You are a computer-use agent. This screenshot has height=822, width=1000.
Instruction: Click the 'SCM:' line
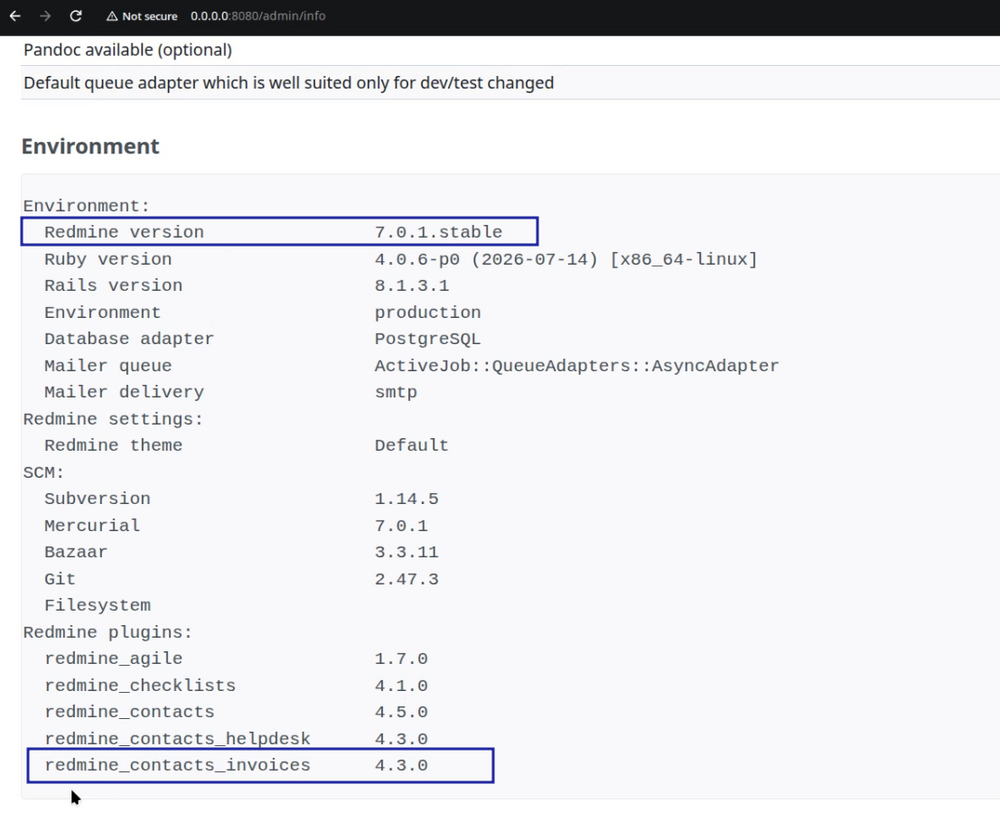point(43,473)
